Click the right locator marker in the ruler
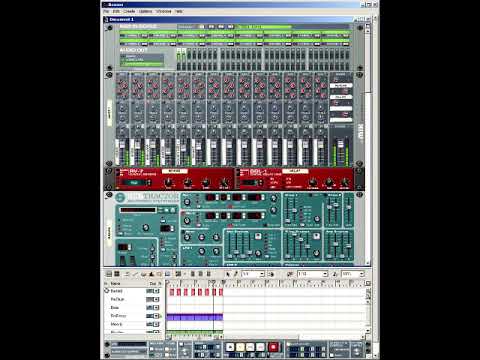 click(x=224, y=283)
